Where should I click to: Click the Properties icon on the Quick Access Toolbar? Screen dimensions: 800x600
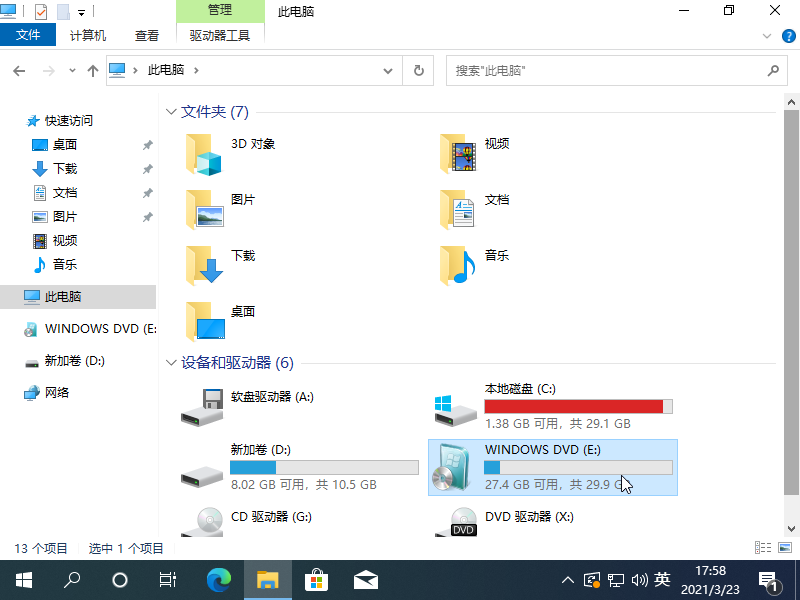pyautogui.click(x=40, y=11)
